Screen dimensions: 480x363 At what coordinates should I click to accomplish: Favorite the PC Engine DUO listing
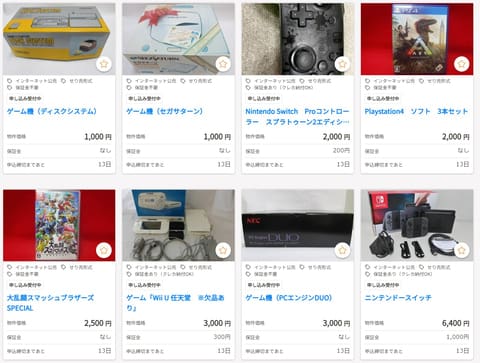click(342, 250)
